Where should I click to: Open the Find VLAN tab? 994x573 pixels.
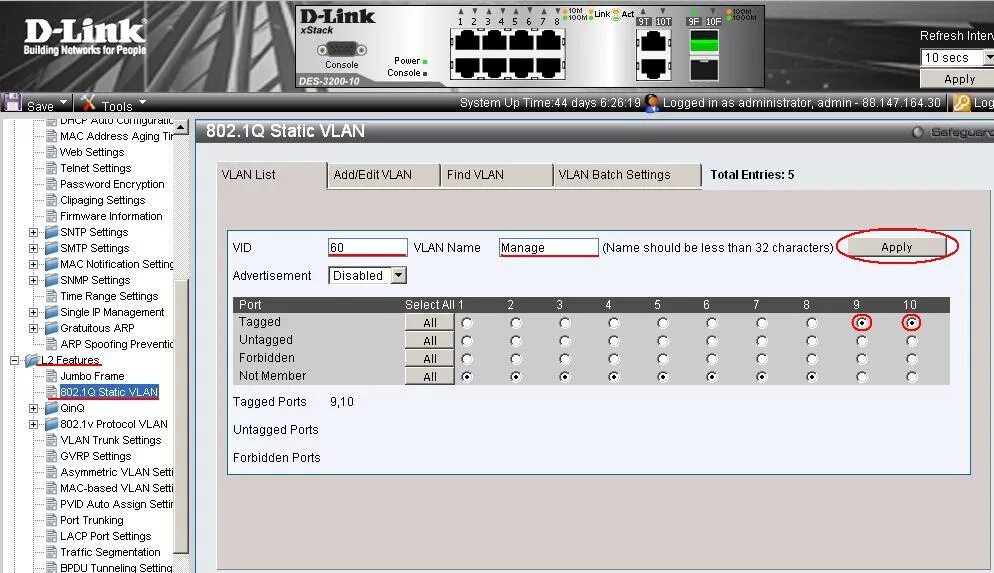pyautogui.click(x=496, y=175)
